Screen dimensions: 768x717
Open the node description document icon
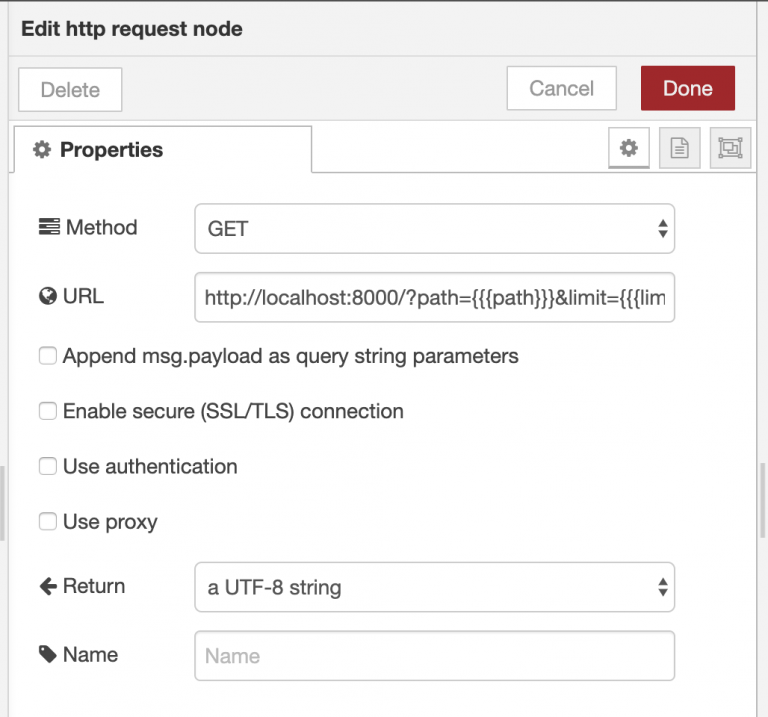click(679, 148)
